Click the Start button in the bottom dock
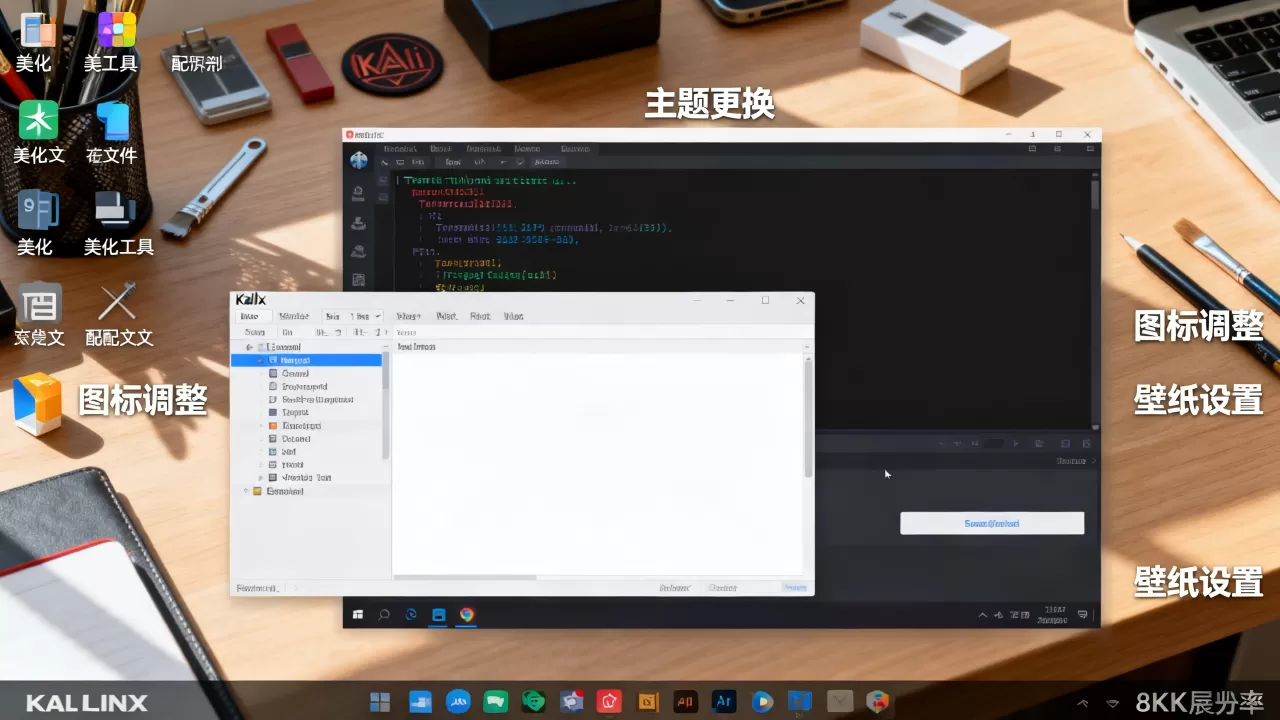Screen dimensions: 1280x720 [x=380, y=702]
